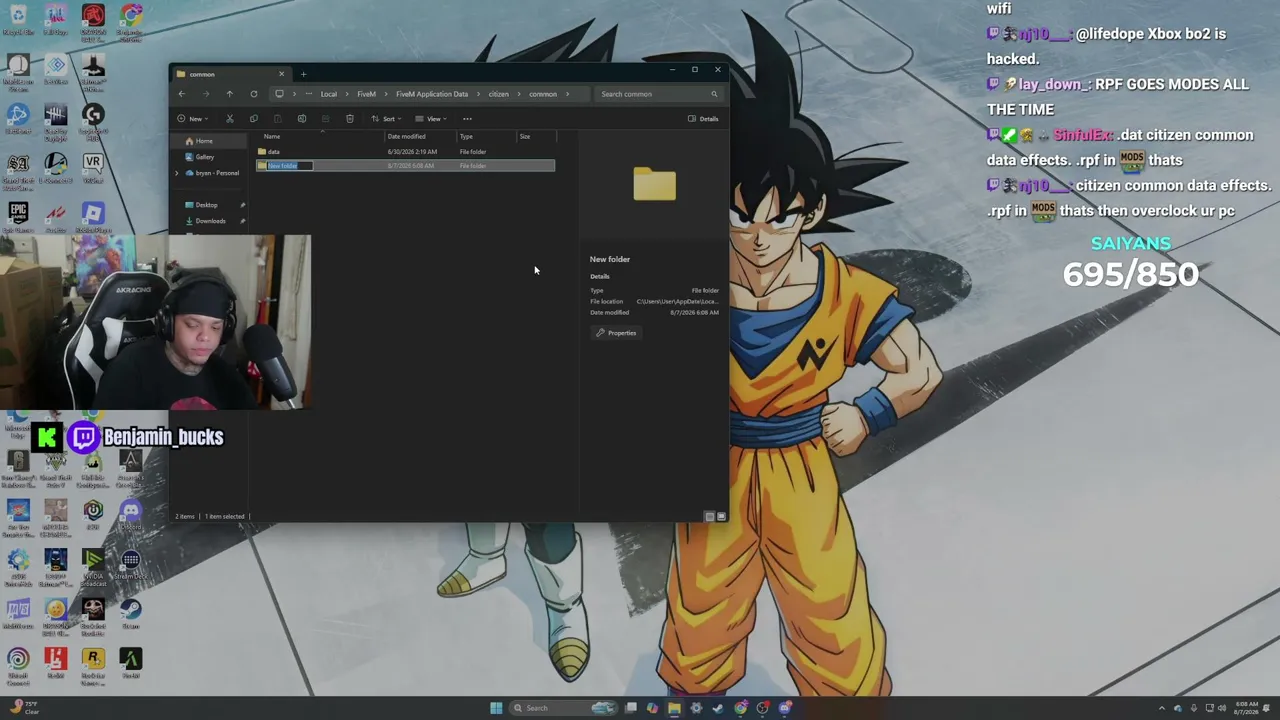Click the Up one level arrow
This screenshot has width=1280, height=720.
pyautogui.click(x=229, y=94)
